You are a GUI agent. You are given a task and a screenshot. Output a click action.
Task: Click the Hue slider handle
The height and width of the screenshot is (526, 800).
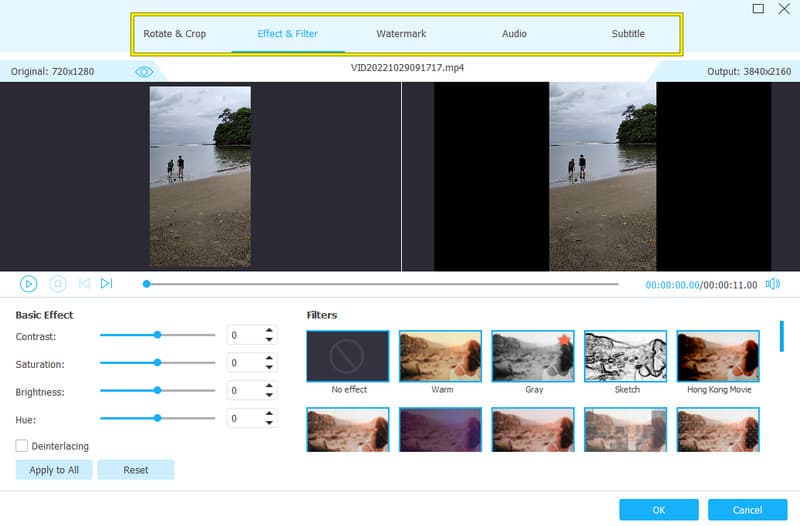[157, 418]
